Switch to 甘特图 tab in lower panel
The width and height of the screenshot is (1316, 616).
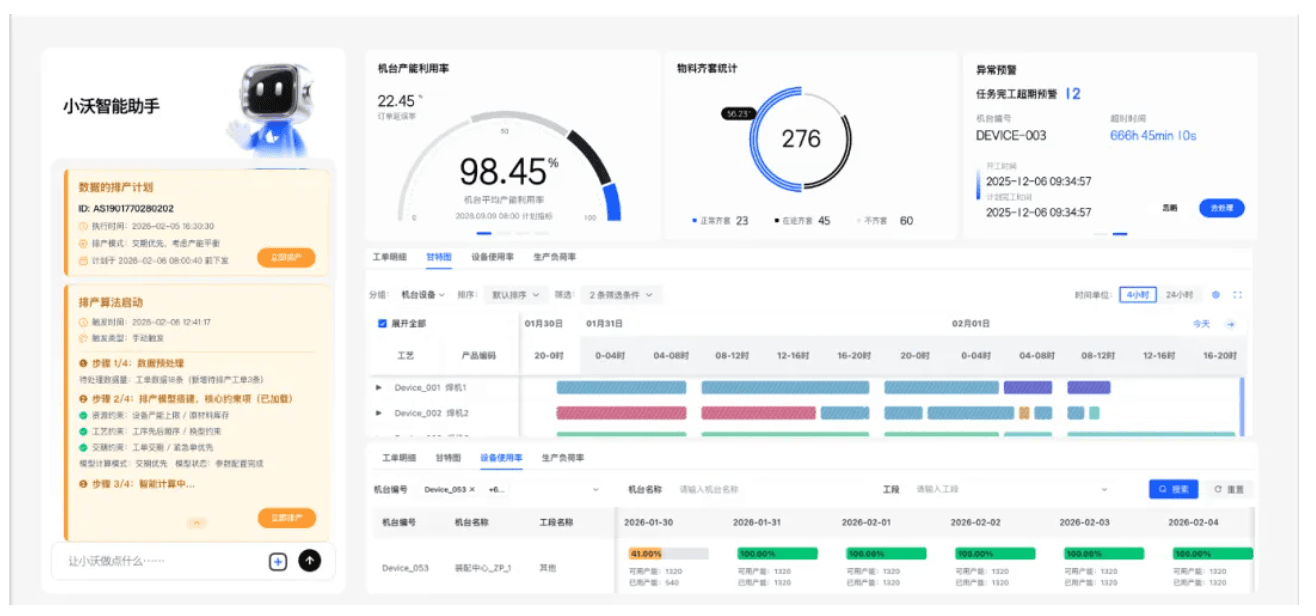[448, 458]
